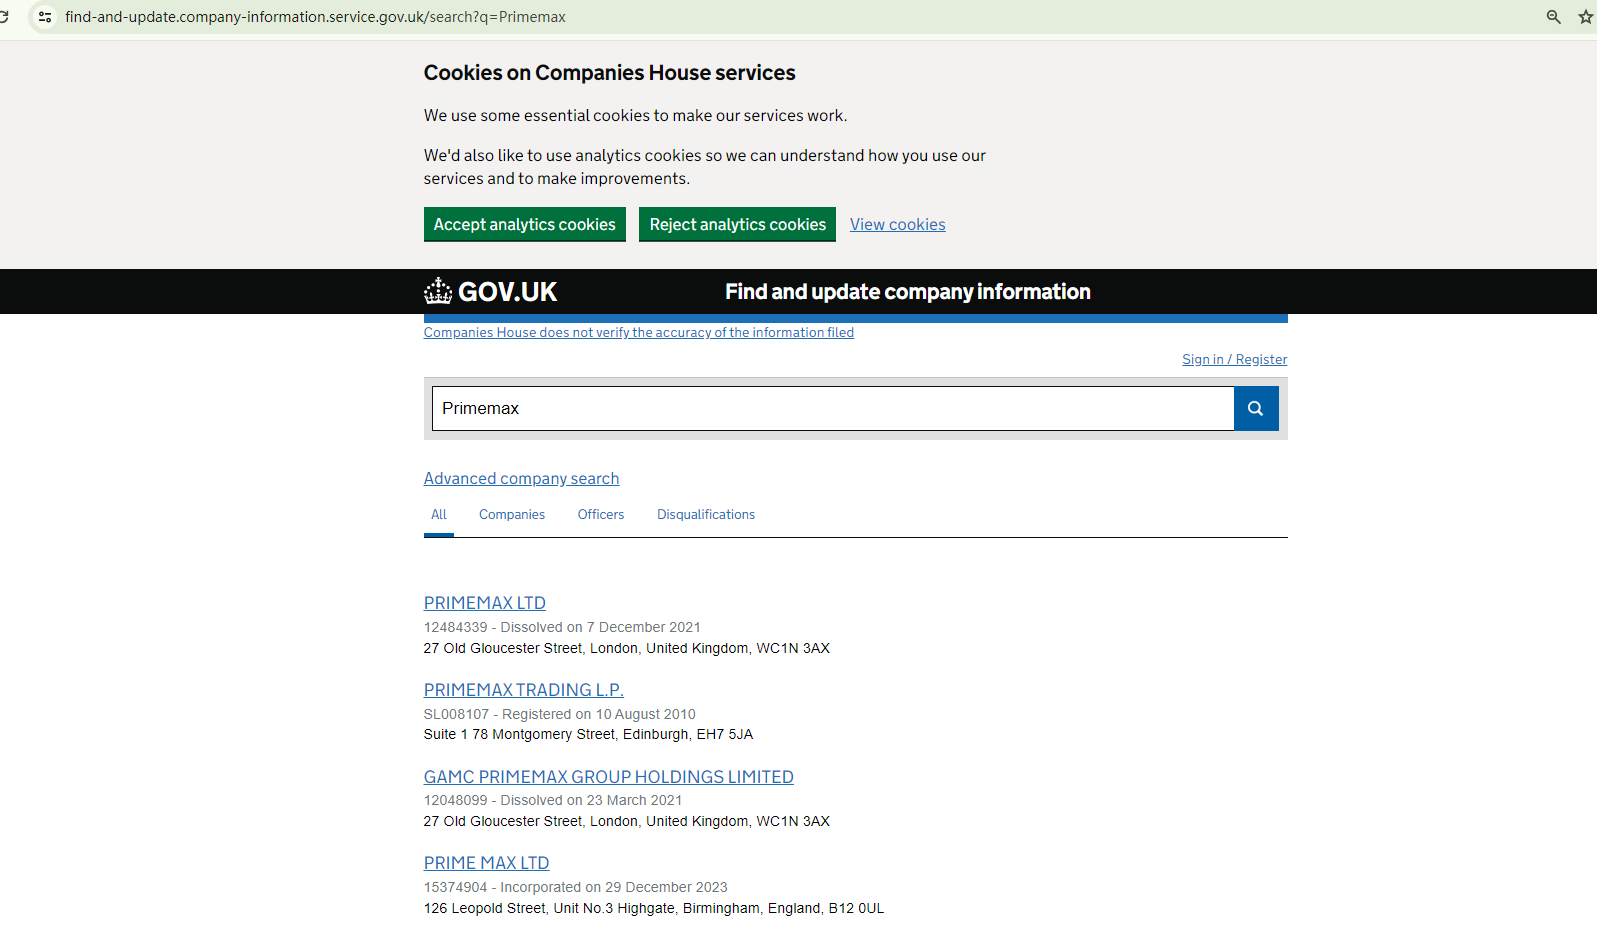Accept analytics cookies
1597x933 pixels.
[525, 224]
